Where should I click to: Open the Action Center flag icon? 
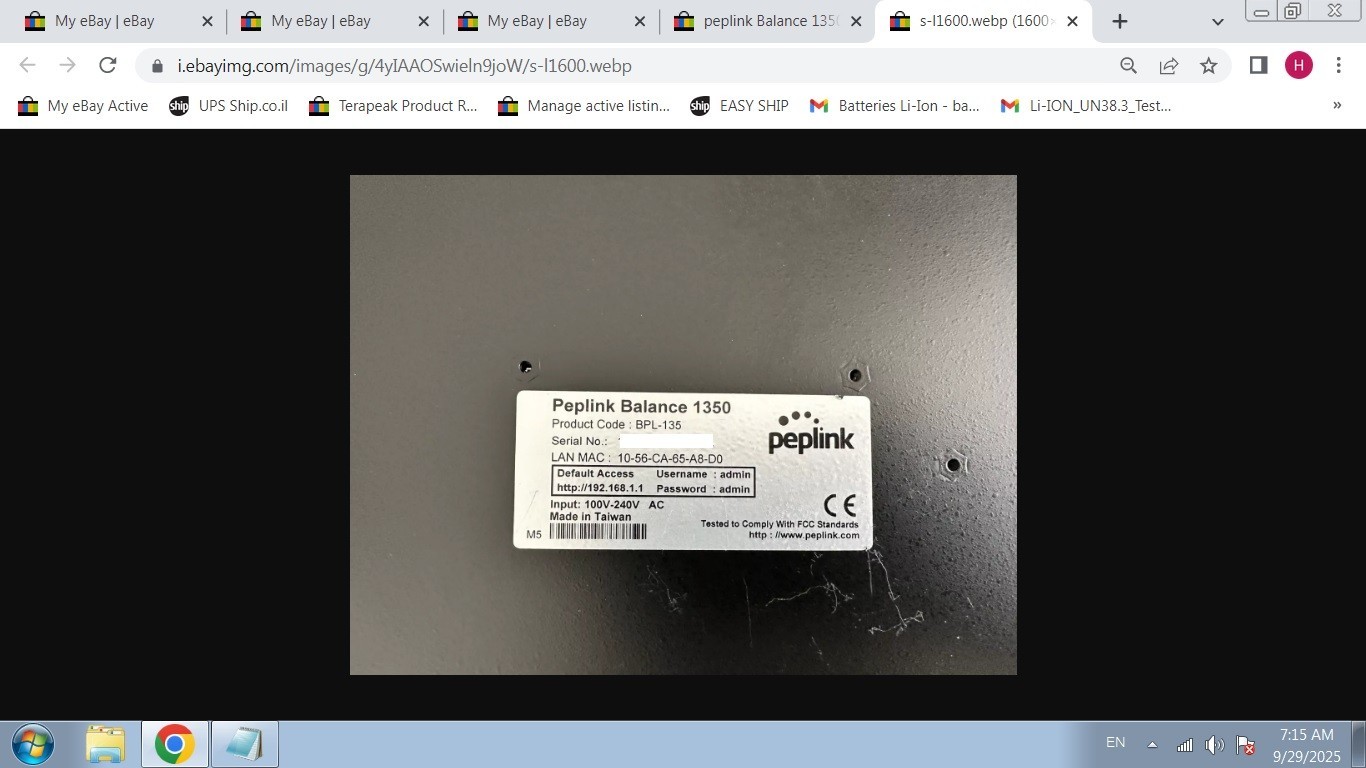[1246, 744]
